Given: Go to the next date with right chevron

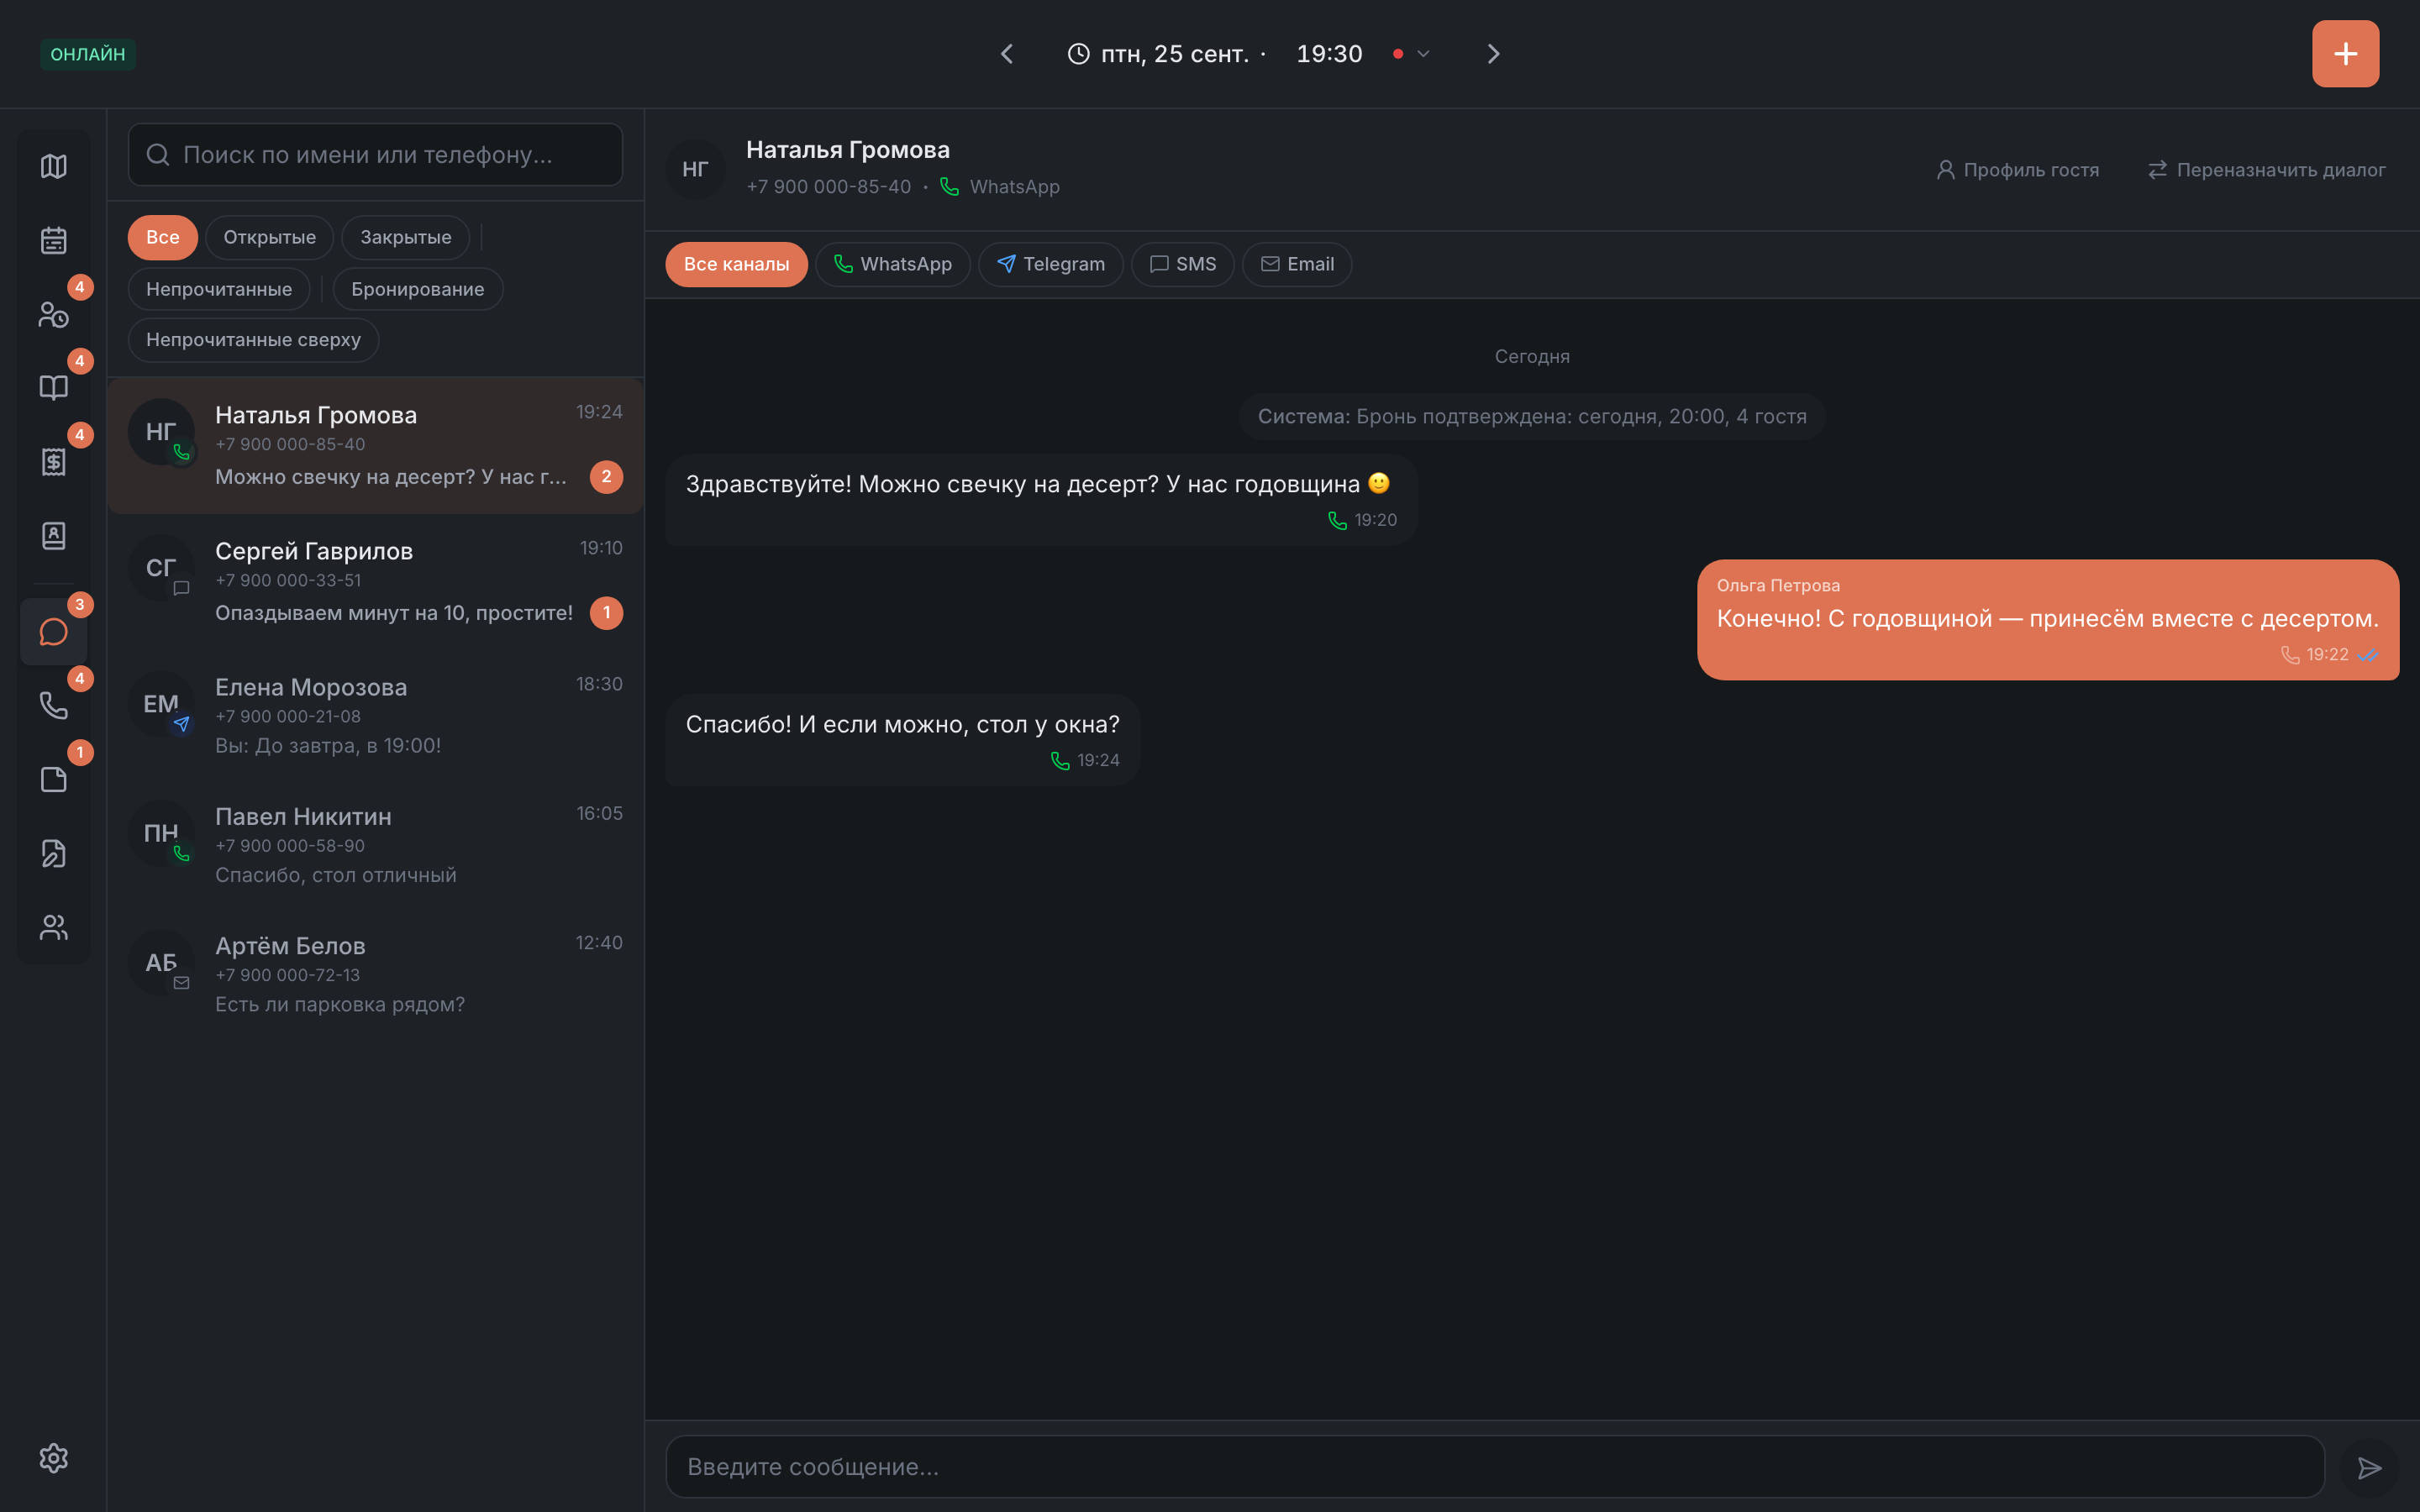Looking at the screenshot, I should tap(1493, 54).
